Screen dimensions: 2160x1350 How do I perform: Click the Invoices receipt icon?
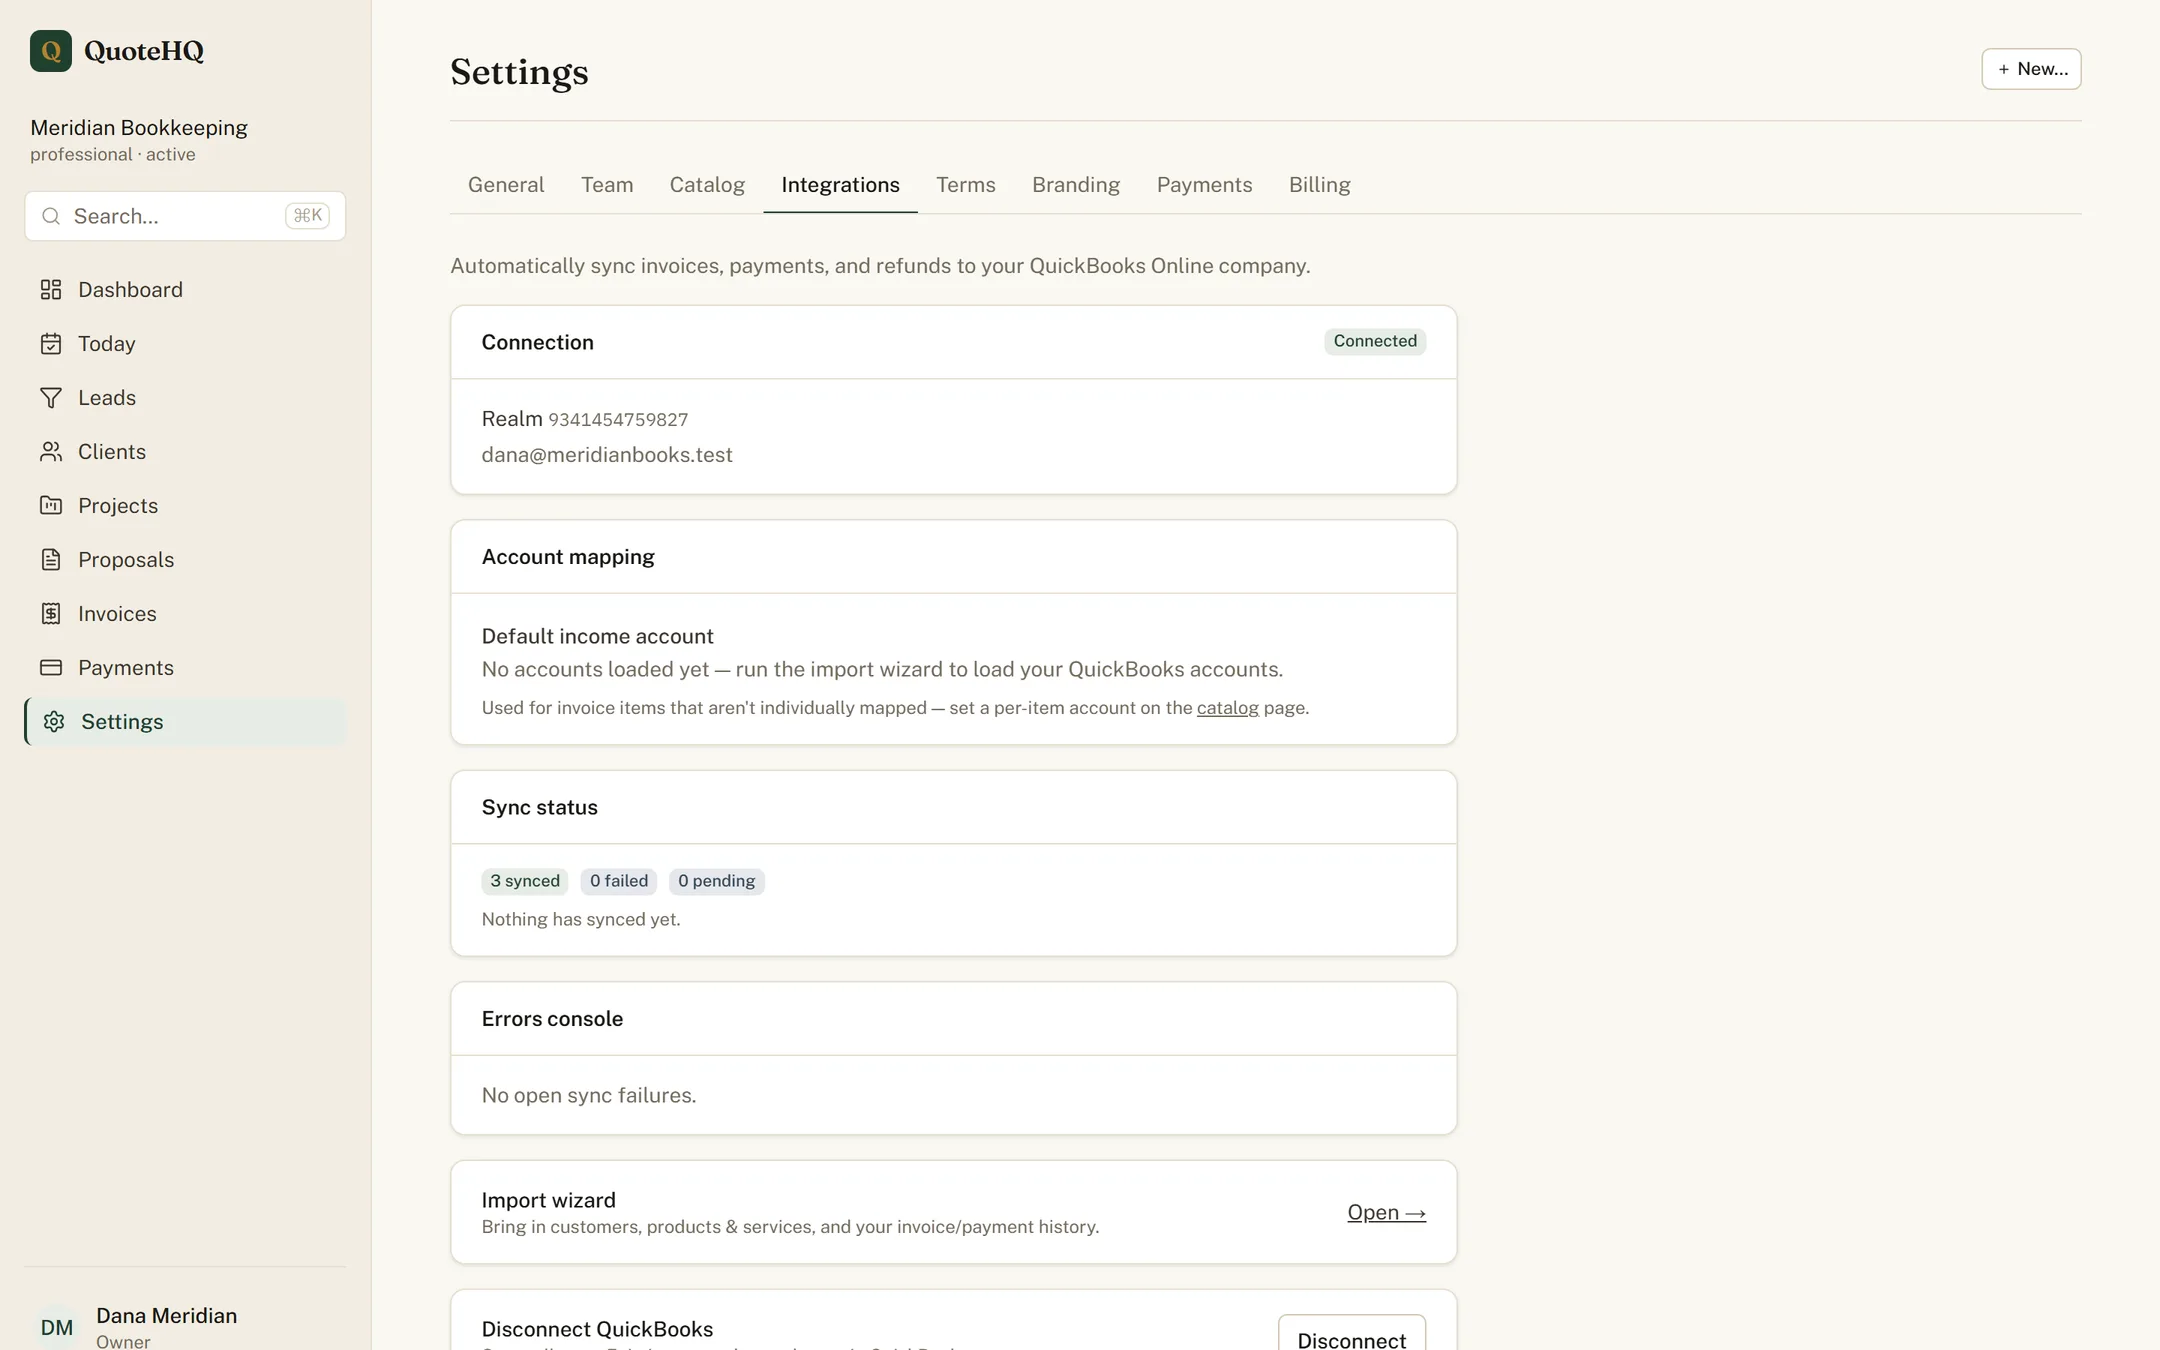(x=51, y=614)
